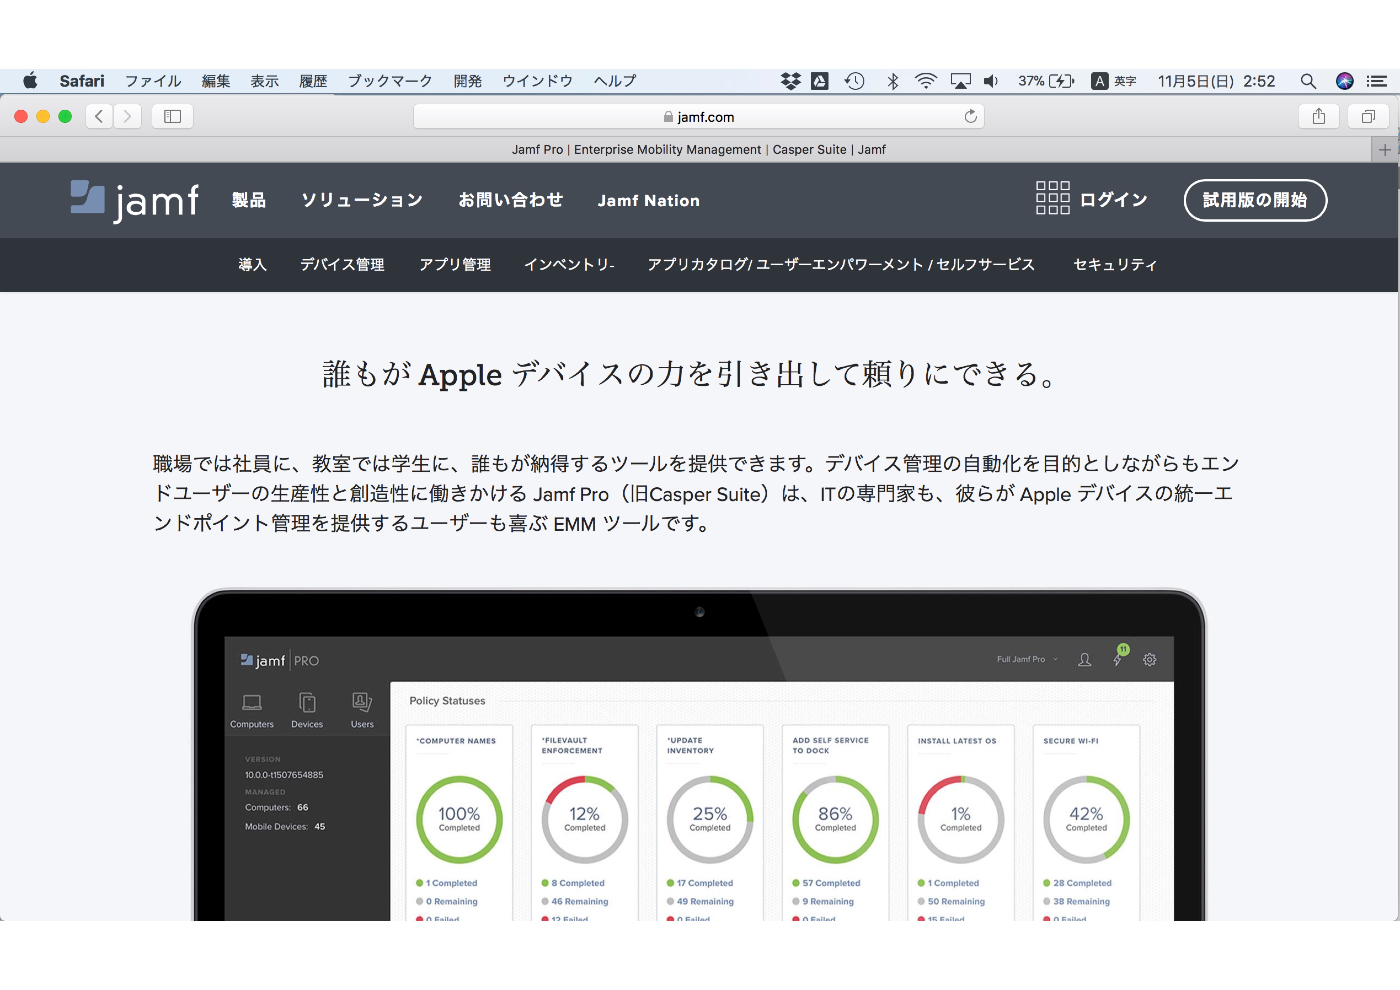
Task: Open Spotlight search icon
Action: pyautogui.click(x=1308, y=81)
